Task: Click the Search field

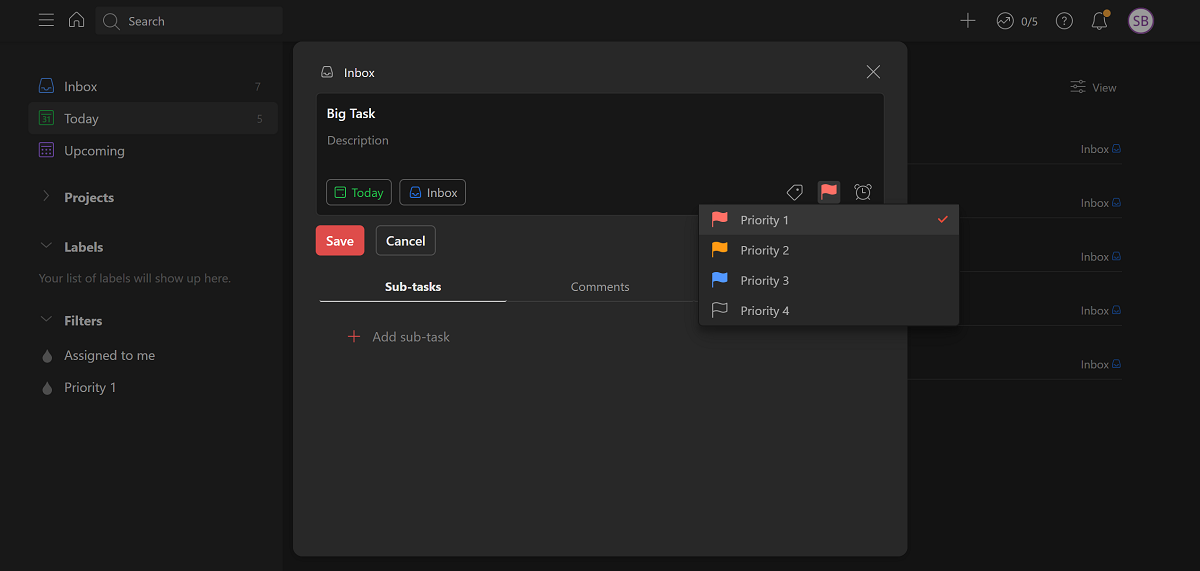Action: tap(189, 21)
